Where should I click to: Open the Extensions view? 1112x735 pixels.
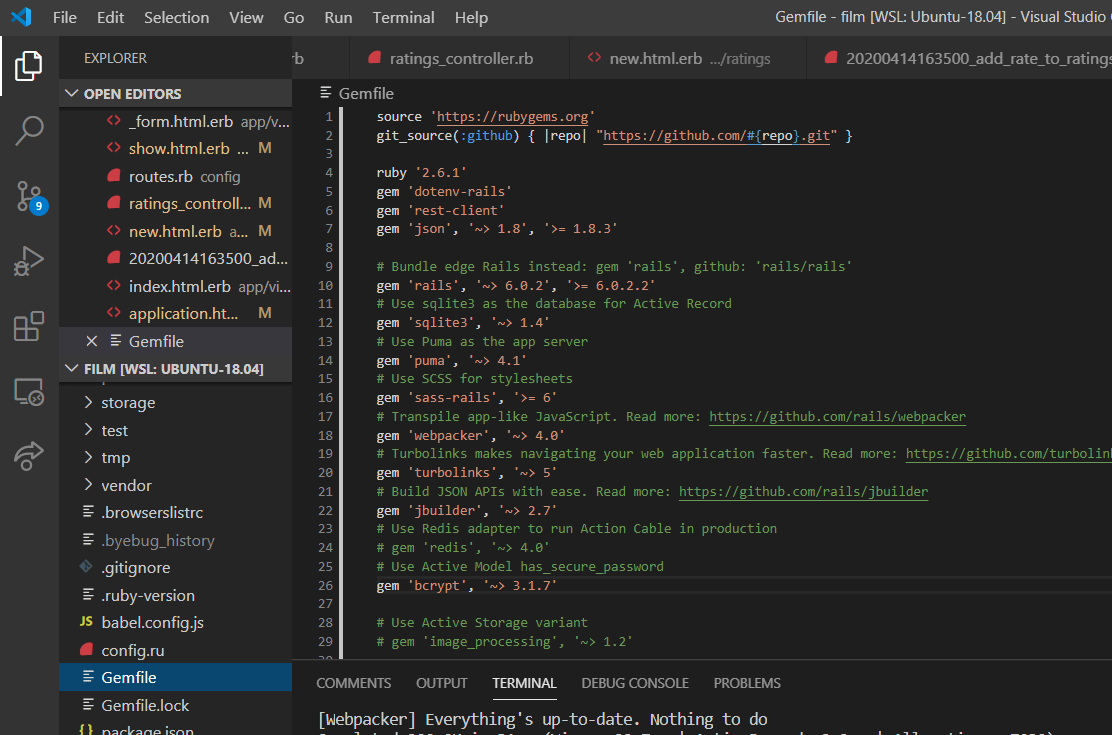[x=29, y=325]
